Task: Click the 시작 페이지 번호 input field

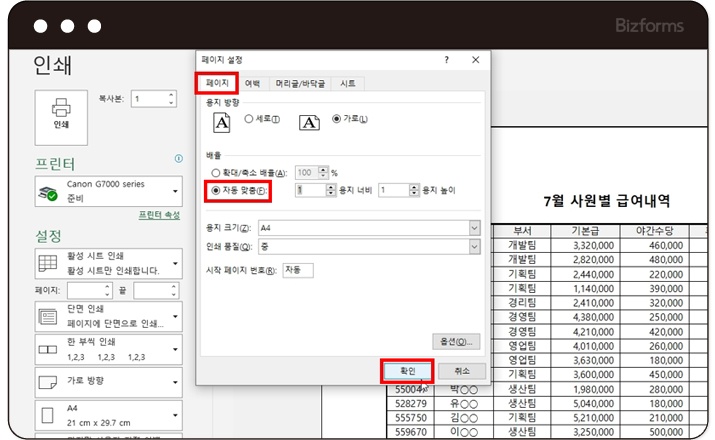Action: (x=298, y=270)
